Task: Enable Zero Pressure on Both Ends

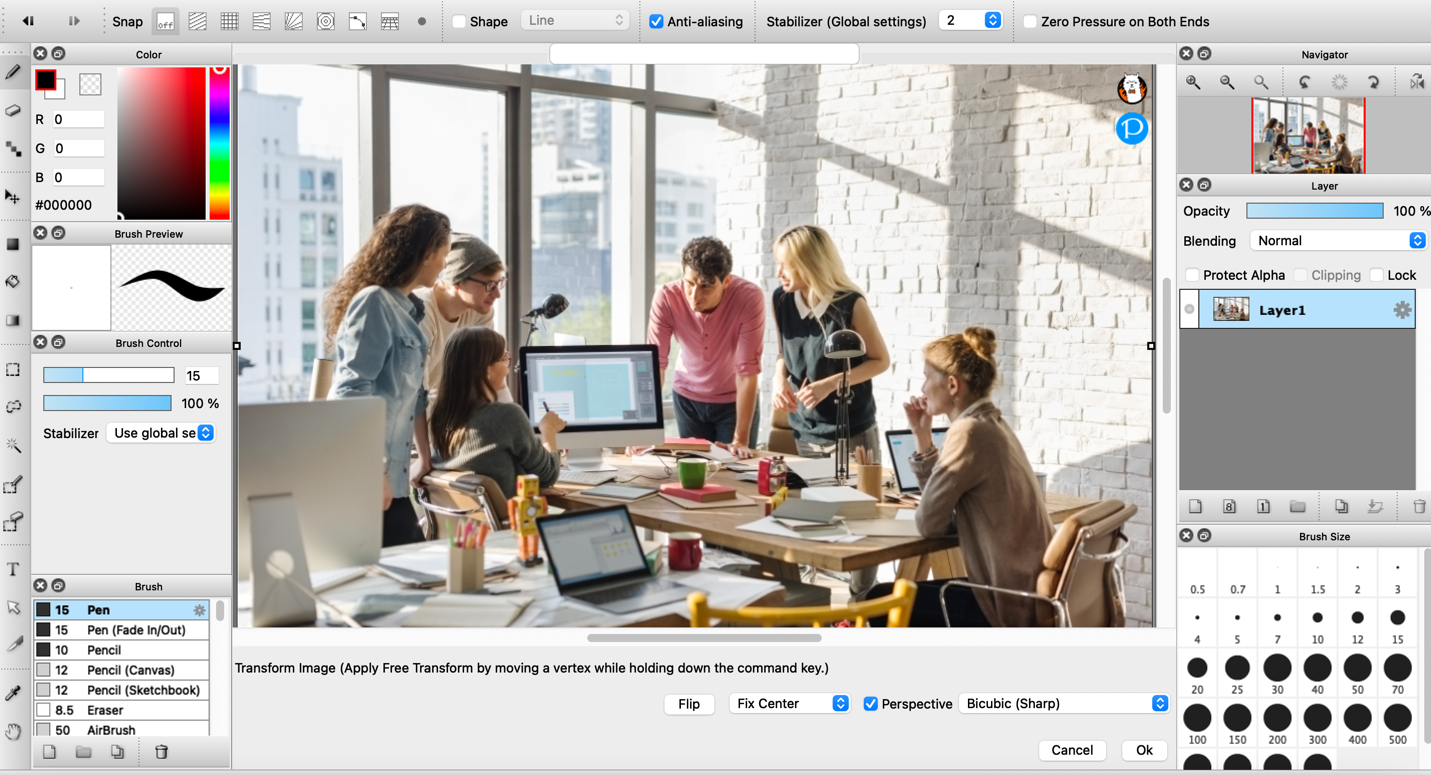Action: (1030, 21)
